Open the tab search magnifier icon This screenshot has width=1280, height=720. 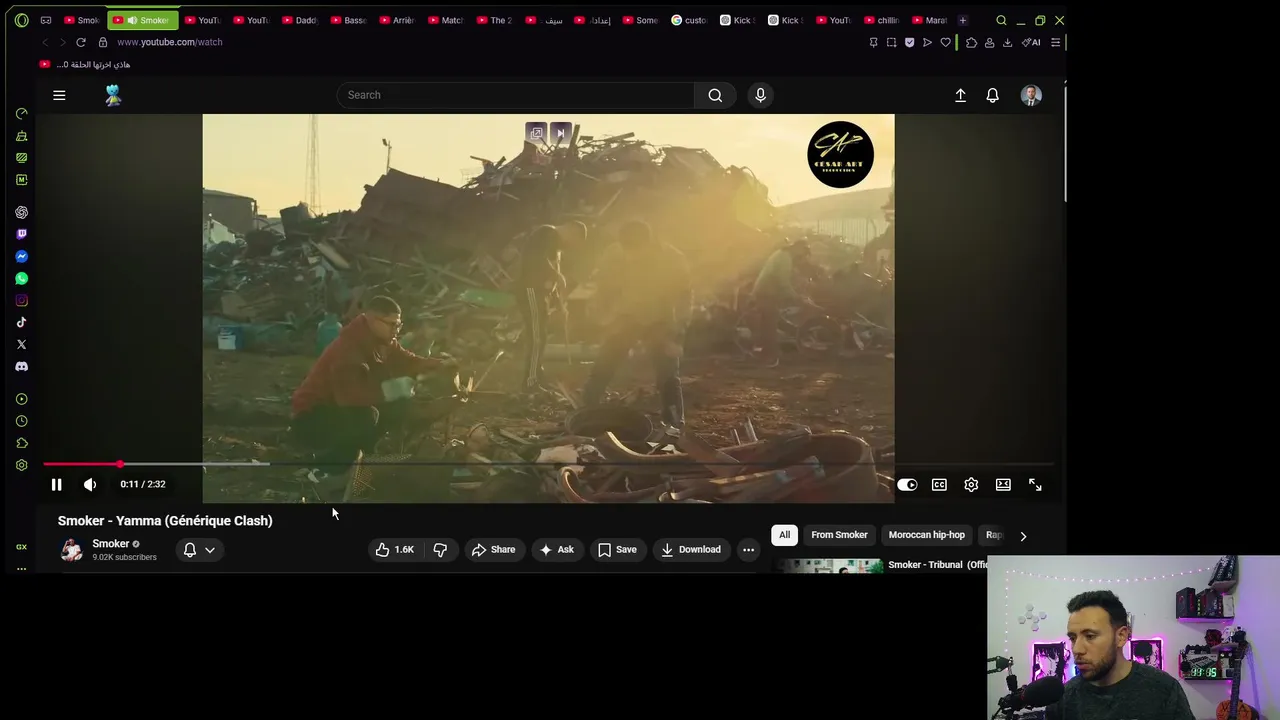click(x=1001, y=20)
